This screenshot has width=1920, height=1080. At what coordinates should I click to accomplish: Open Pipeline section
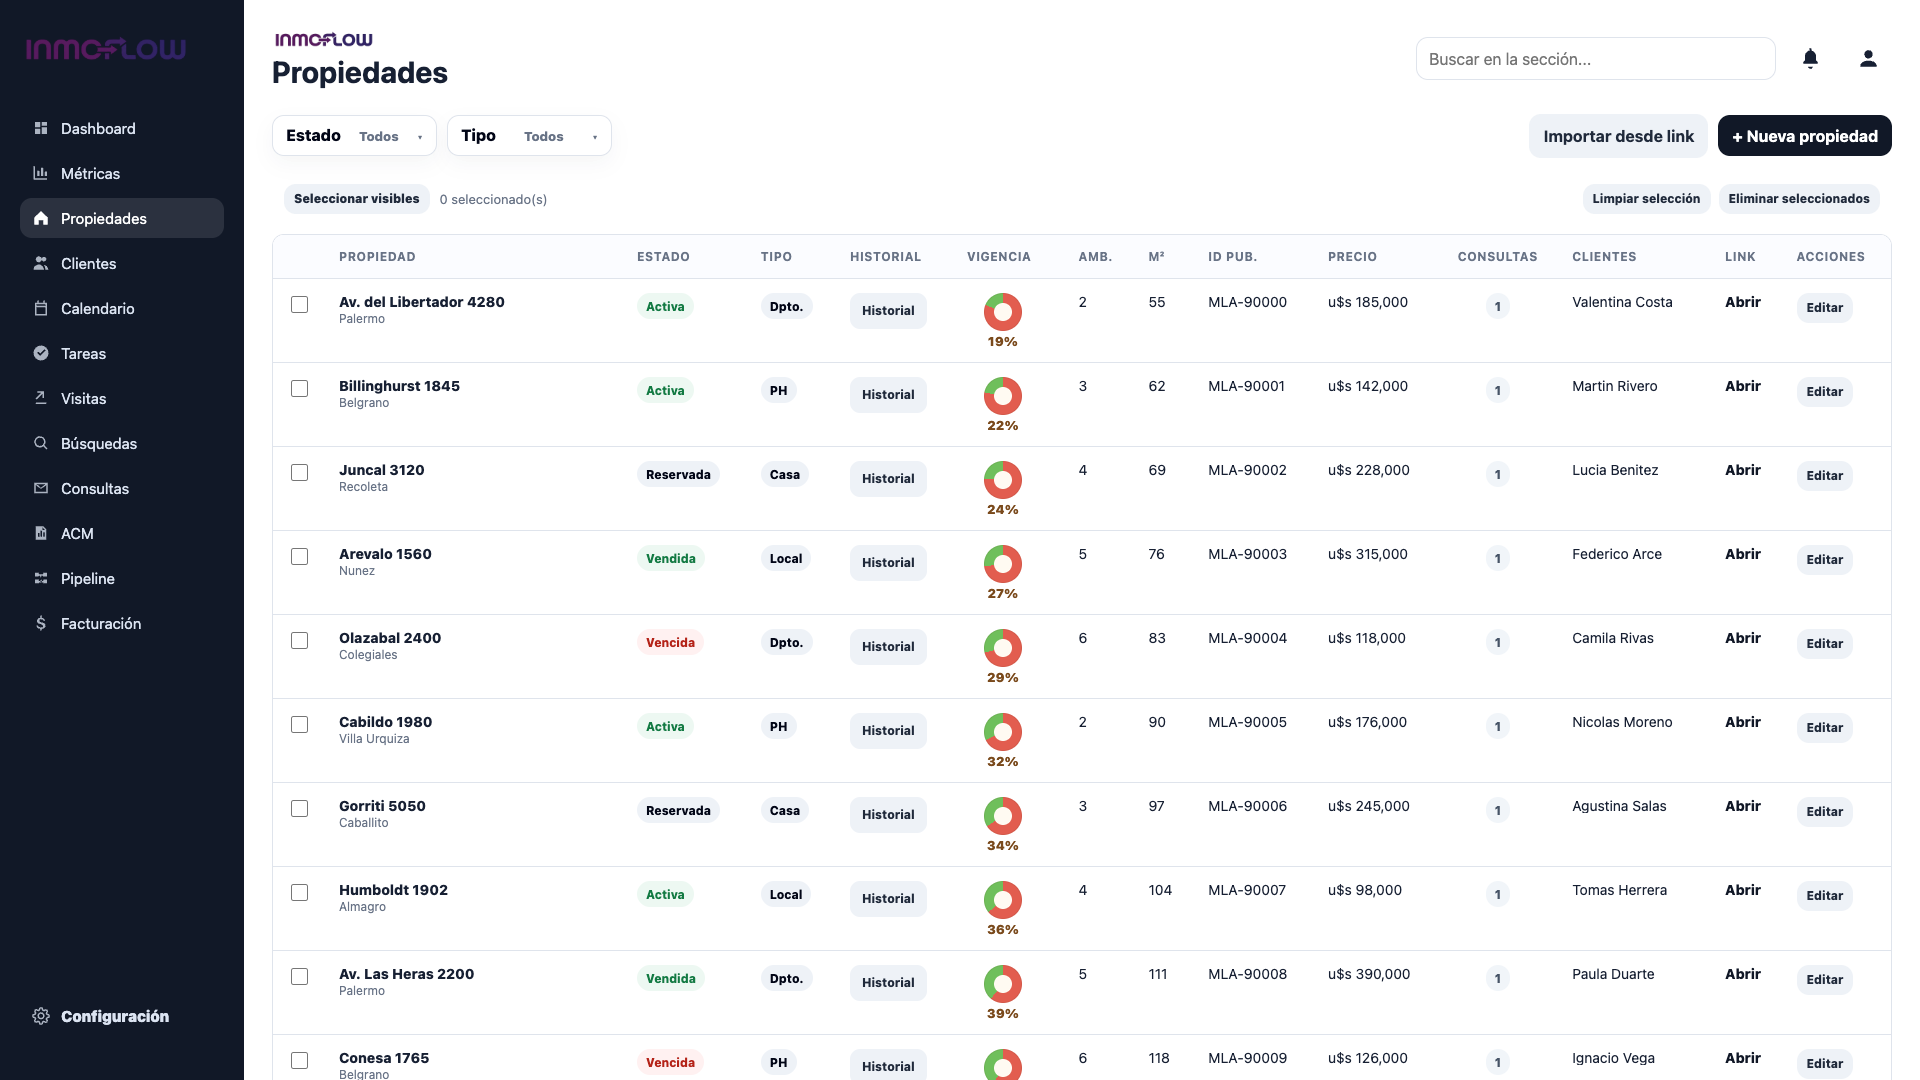pos(122,578)
